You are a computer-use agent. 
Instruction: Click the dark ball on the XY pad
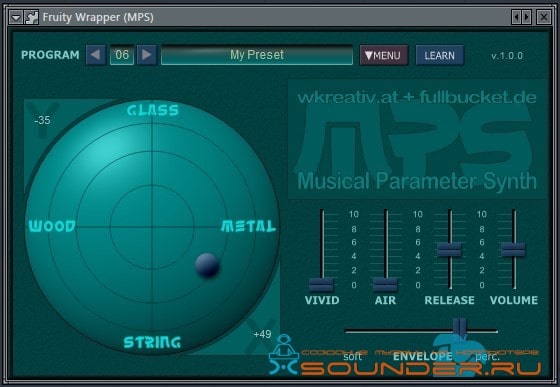point(207,265)
